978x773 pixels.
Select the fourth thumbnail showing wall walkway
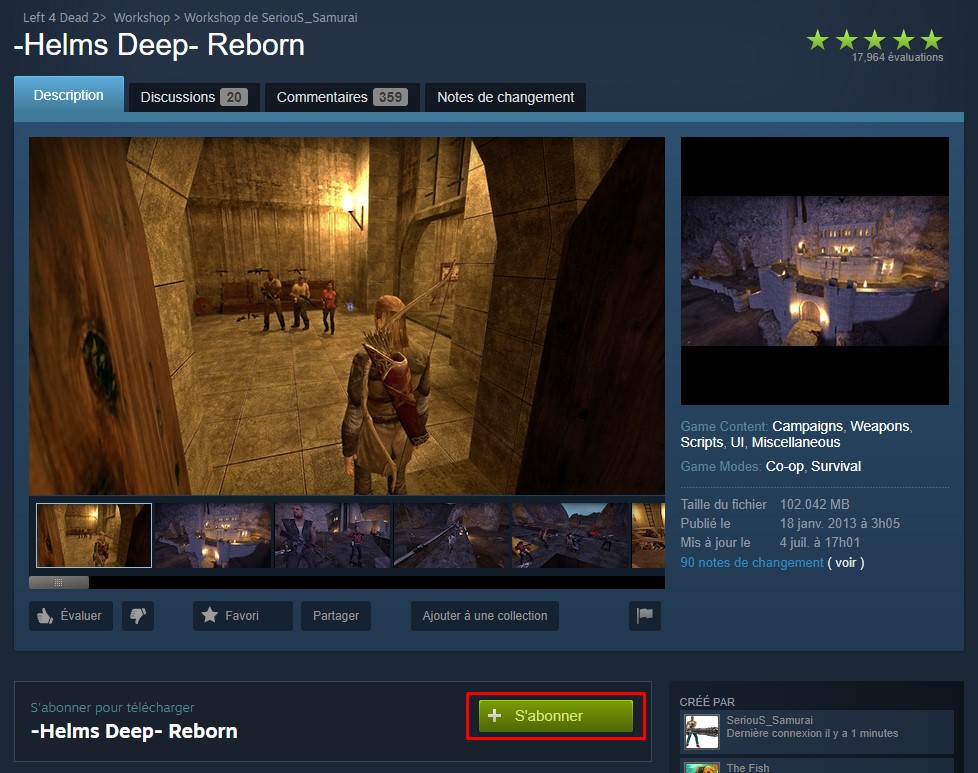point(452,535)
